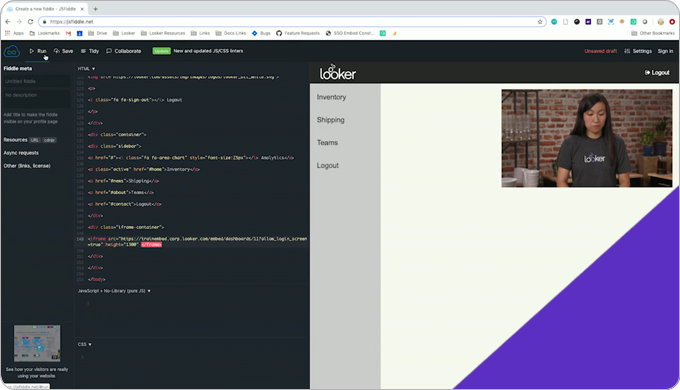Open the Apps bookmark

tap(14, 33)
